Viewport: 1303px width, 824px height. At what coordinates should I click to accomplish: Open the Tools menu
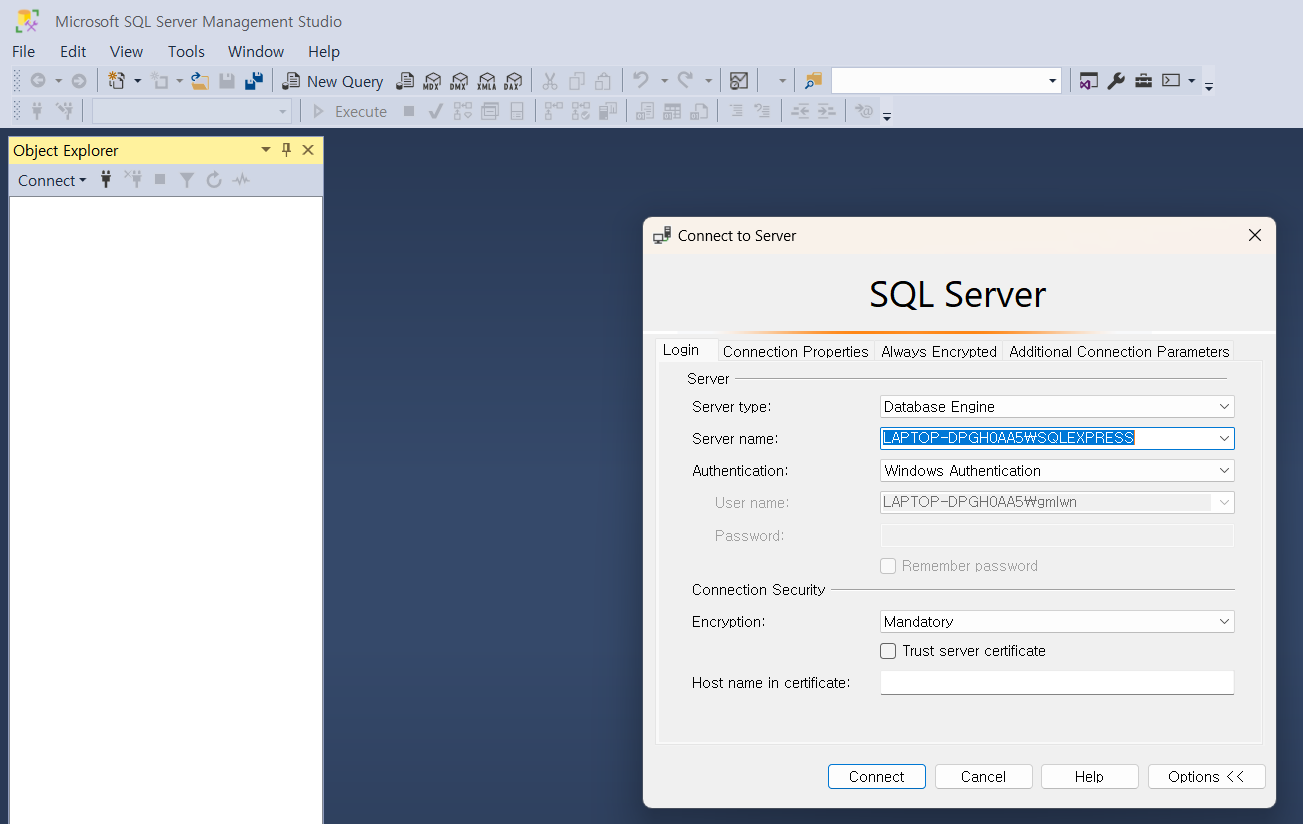pyautogui.click(x=186, y=51)
